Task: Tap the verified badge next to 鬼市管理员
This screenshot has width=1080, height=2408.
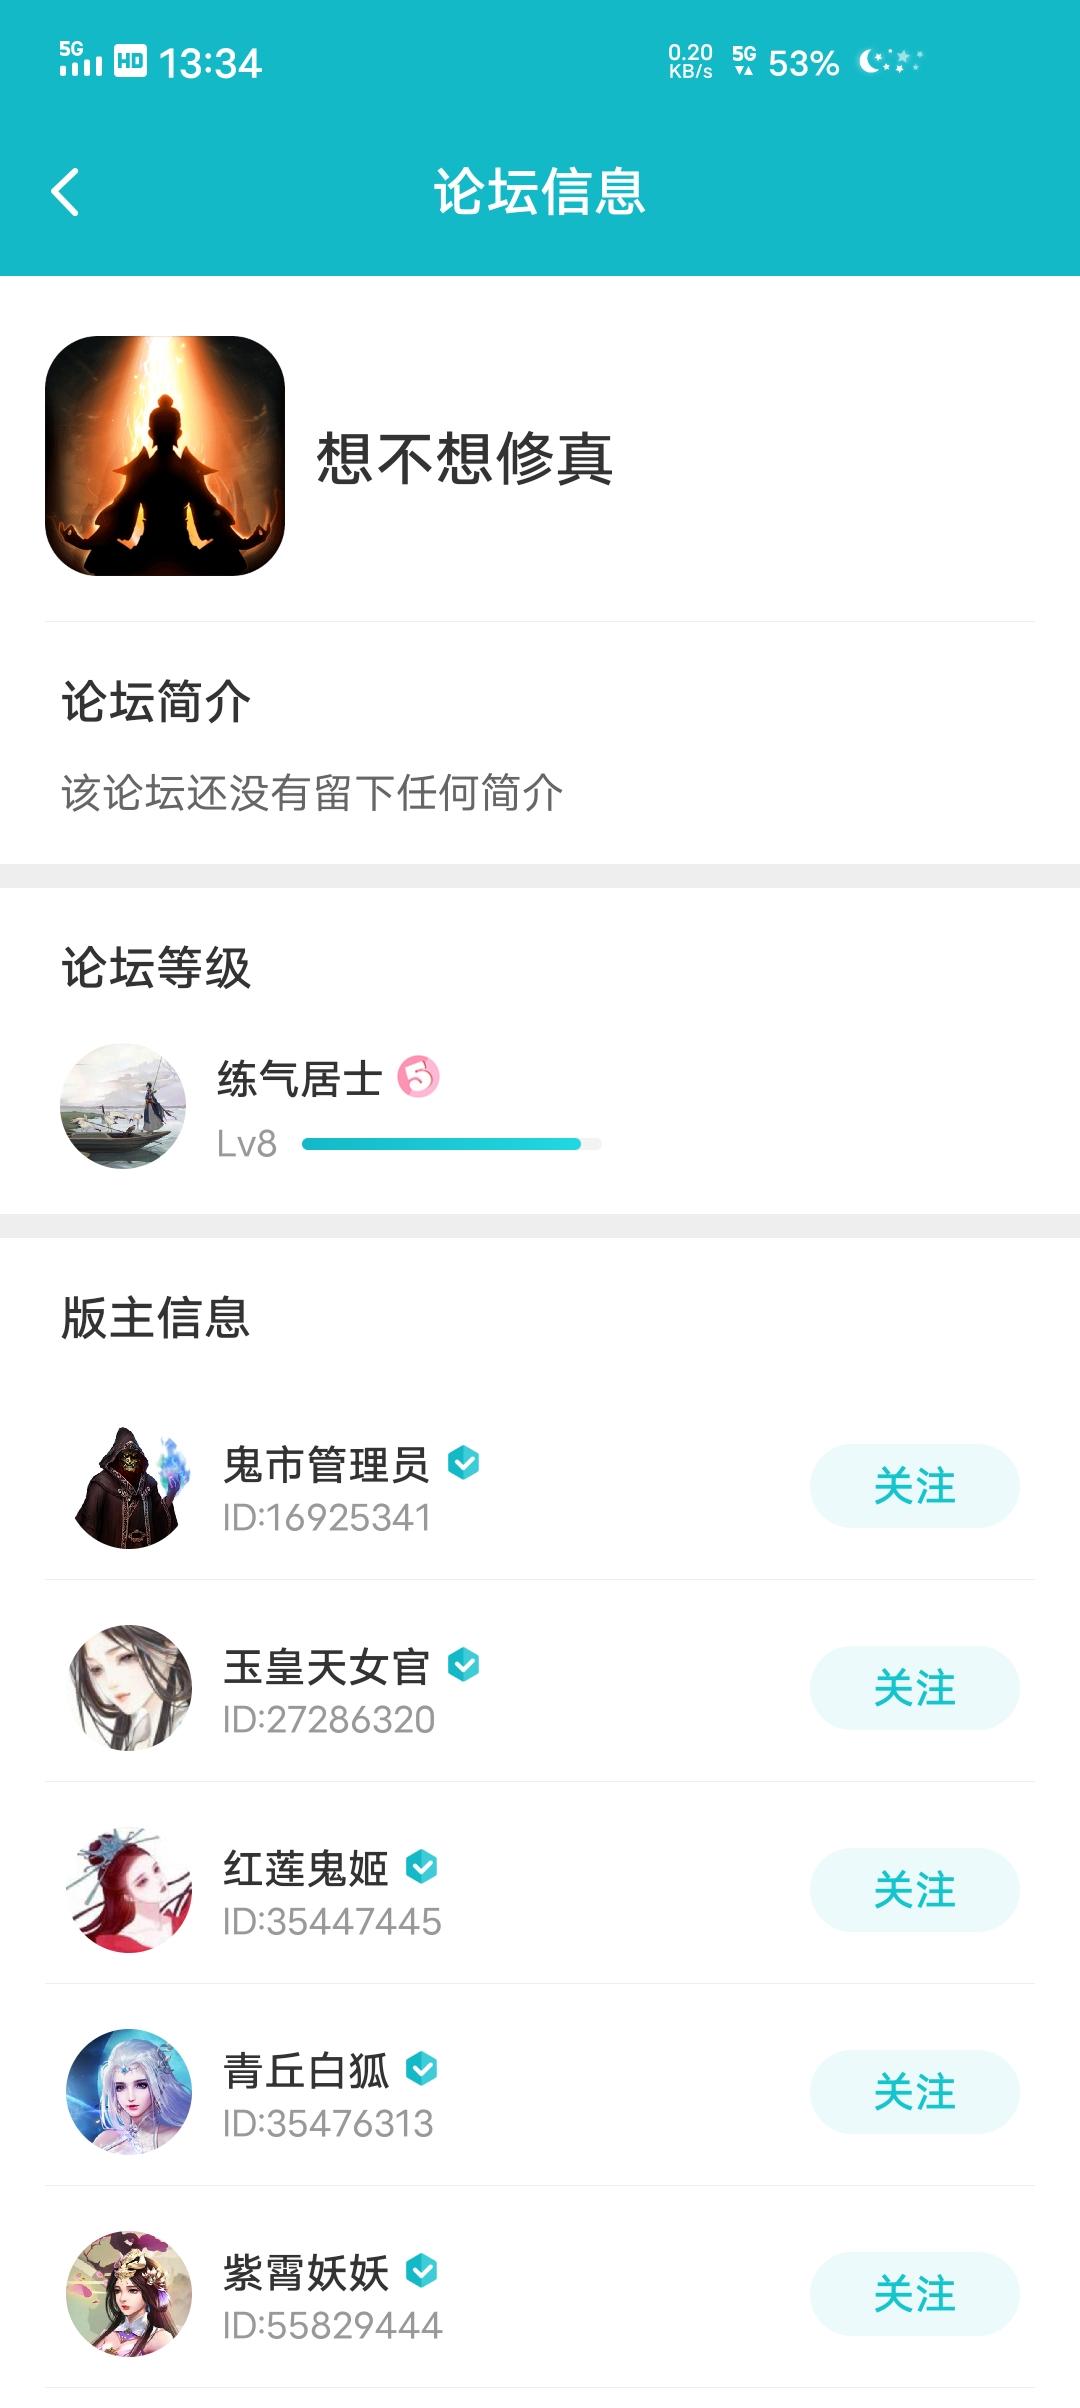Action: point(463,1463)
